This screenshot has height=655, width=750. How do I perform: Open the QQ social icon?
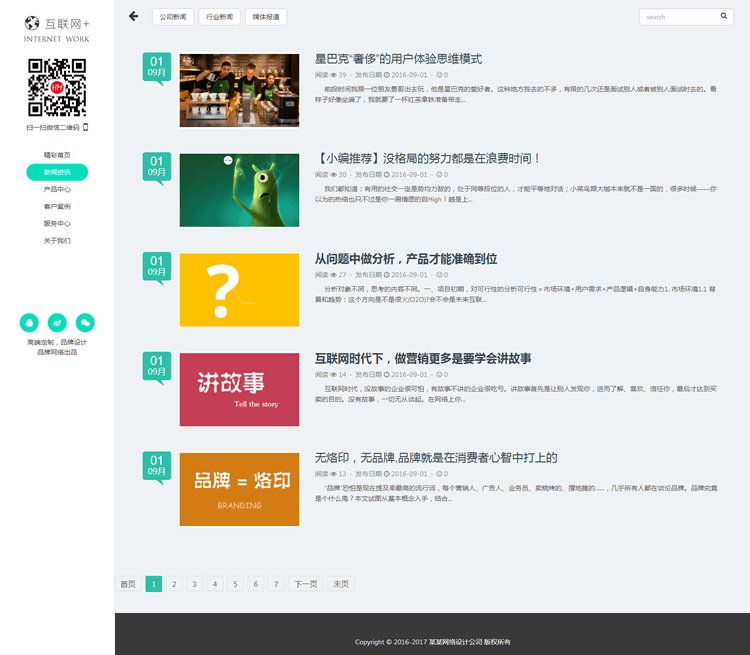click(x=29, y=323)
